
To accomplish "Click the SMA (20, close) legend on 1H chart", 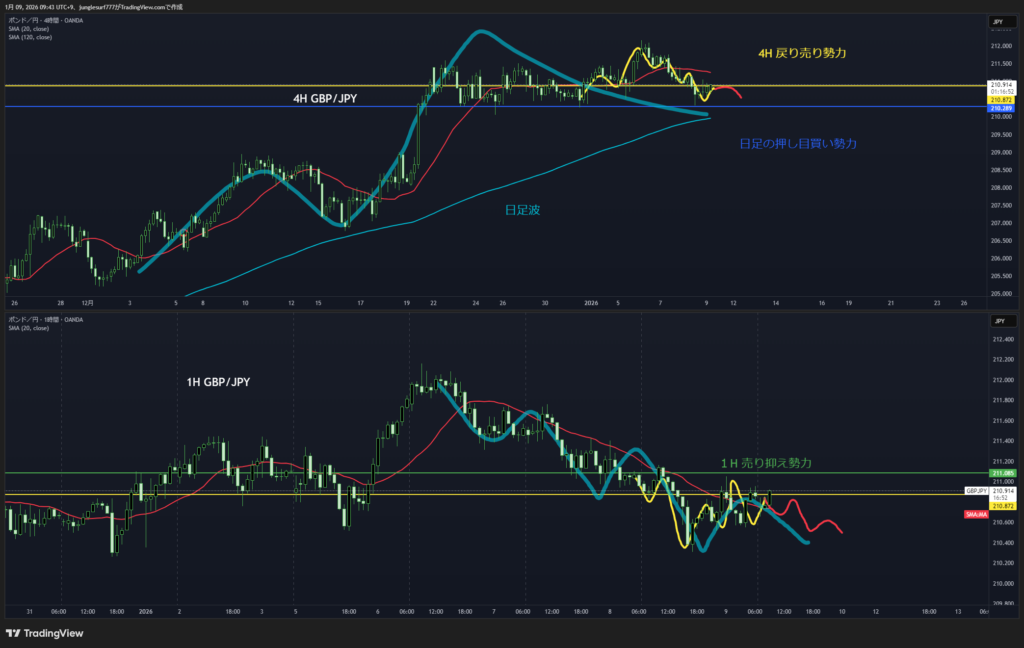I will (29, 327).
